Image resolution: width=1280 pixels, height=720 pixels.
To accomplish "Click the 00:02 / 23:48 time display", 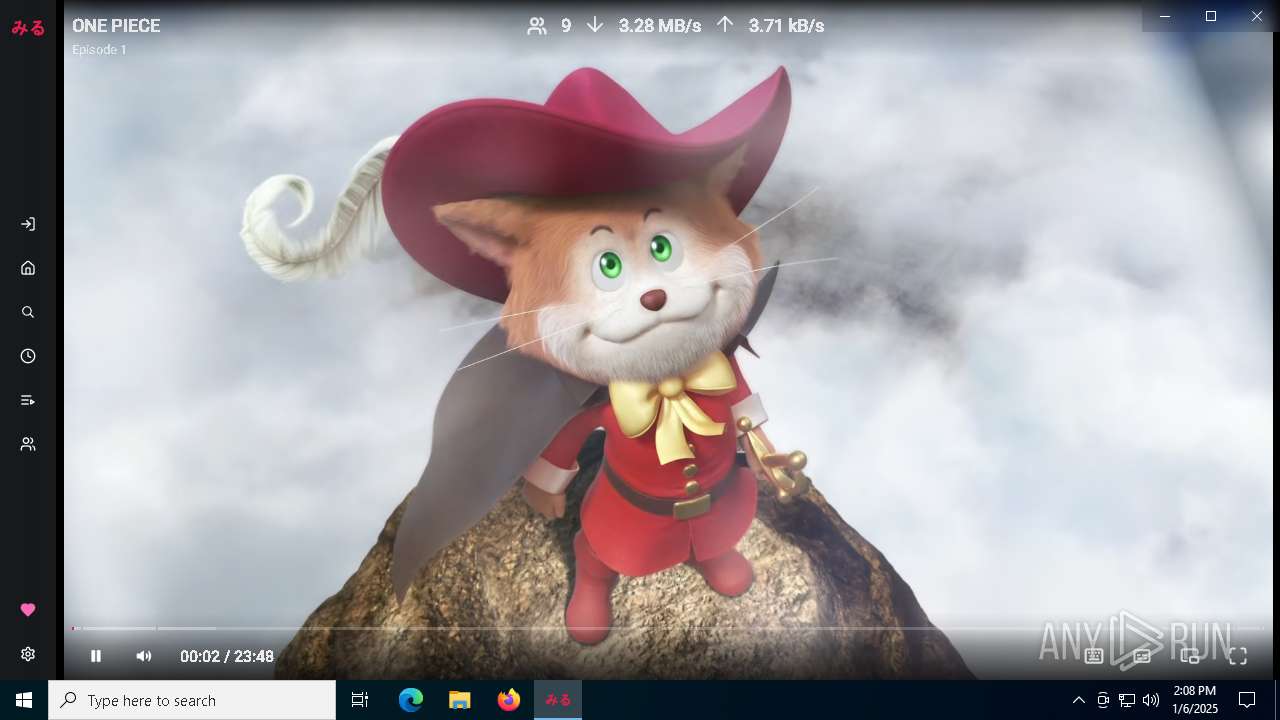I will pyautogui.click(x=227, y=656).
